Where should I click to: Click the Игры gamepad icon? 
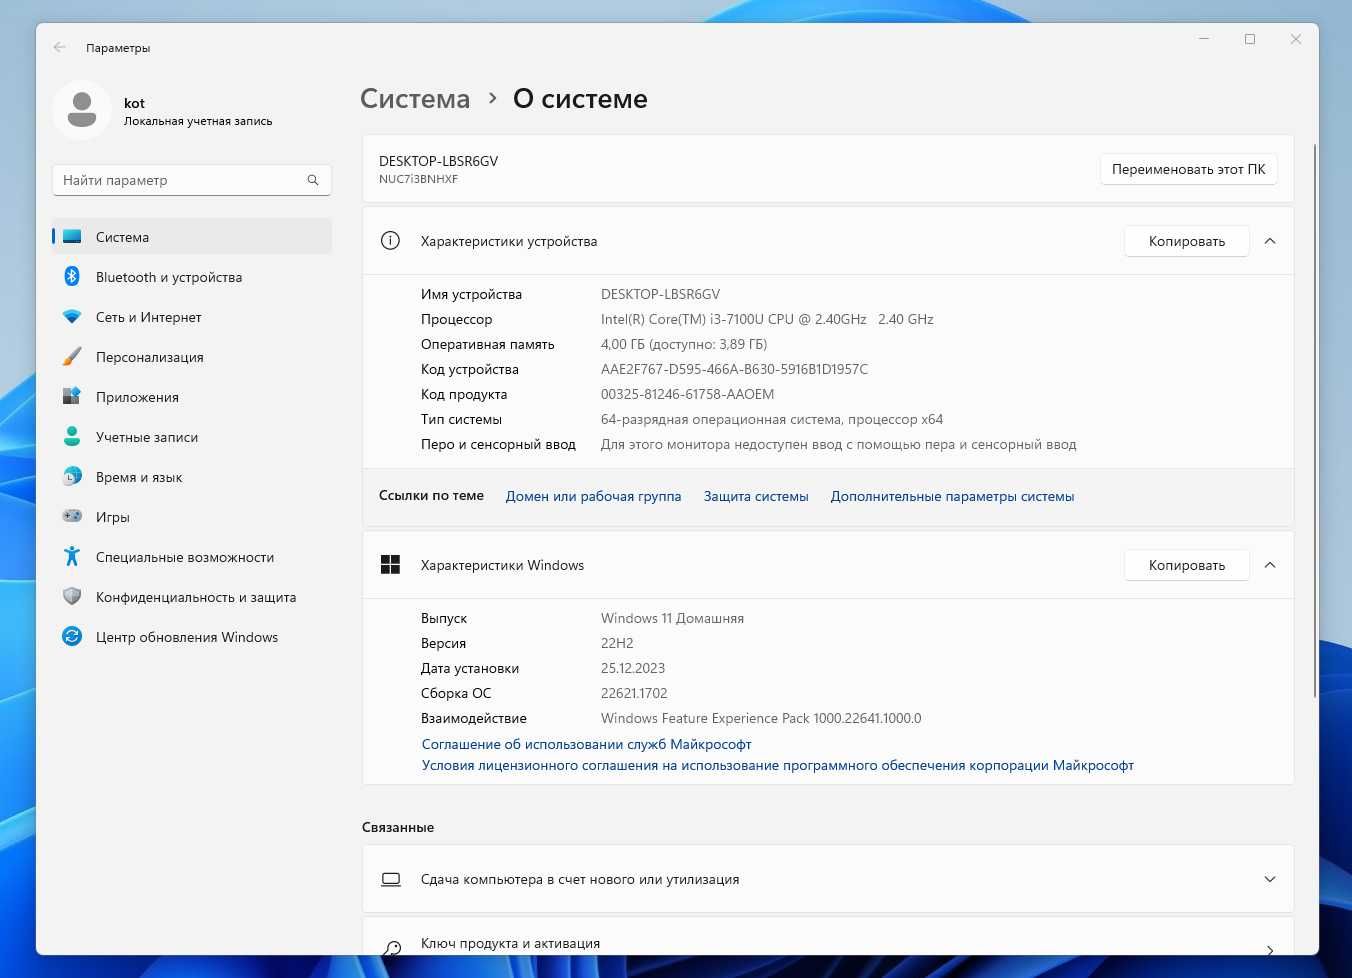click(x=72, y=517)
